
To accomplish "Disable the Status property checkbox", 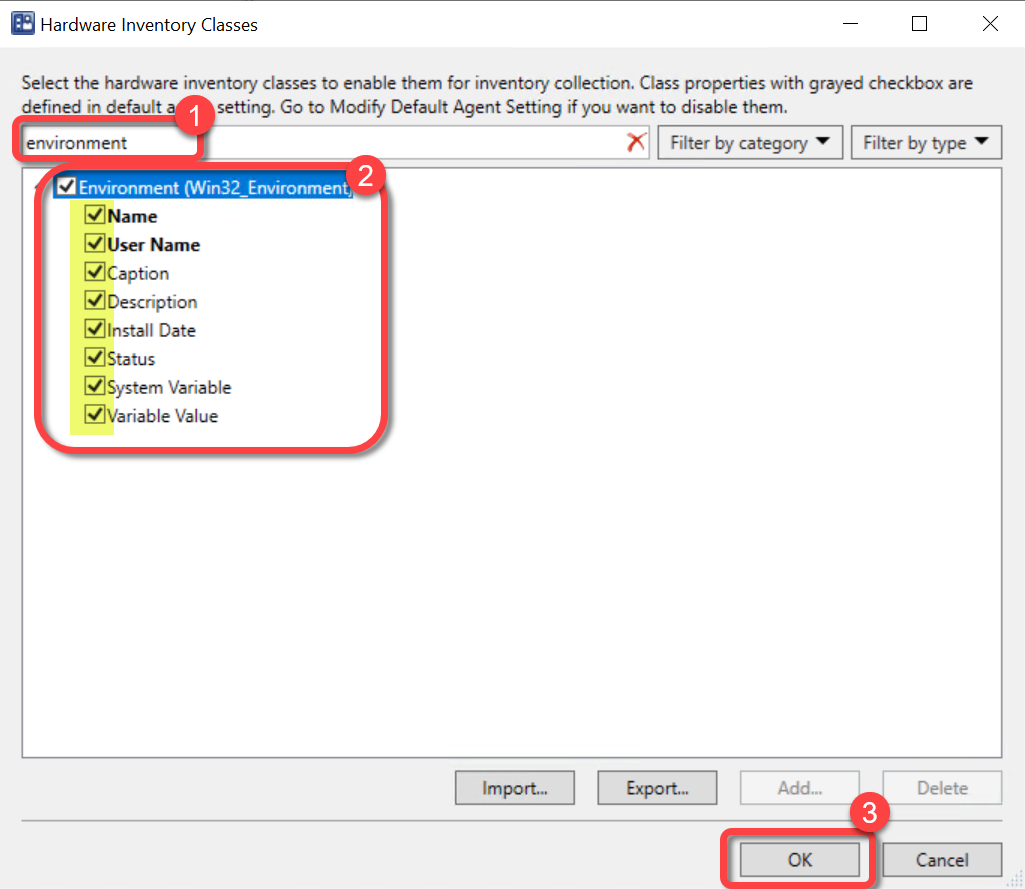I will pos(95,358).
